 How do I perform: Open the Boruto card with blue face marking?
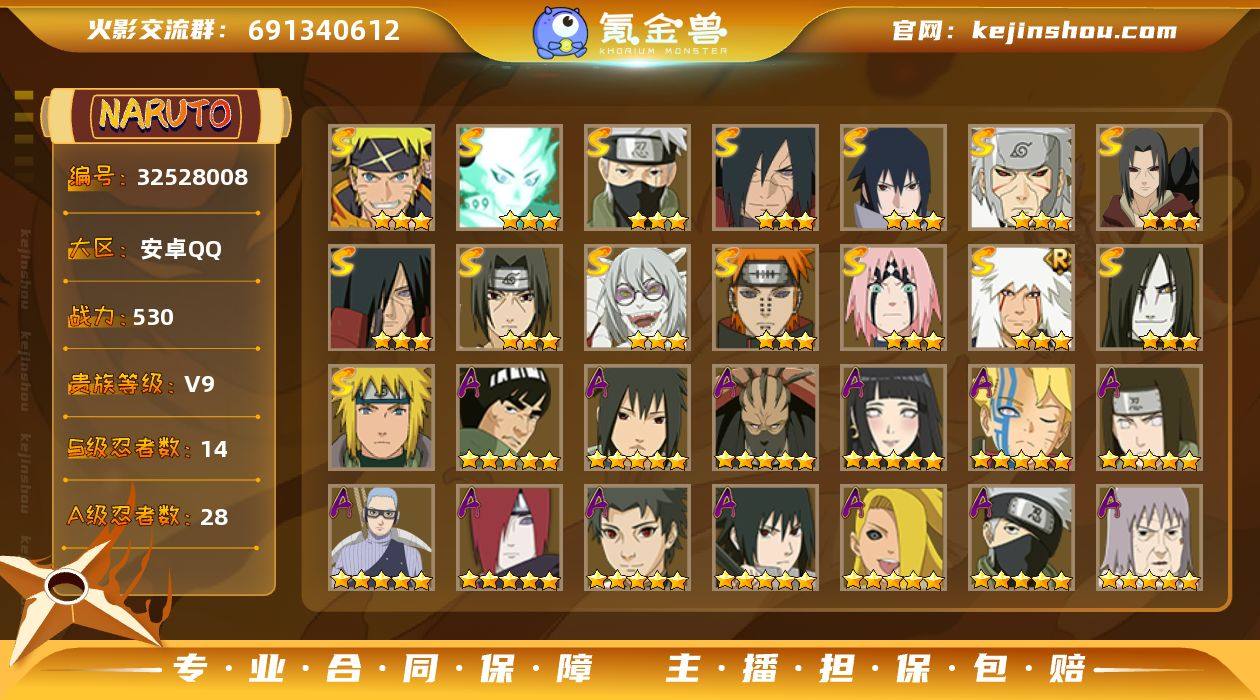point(1021,418)
